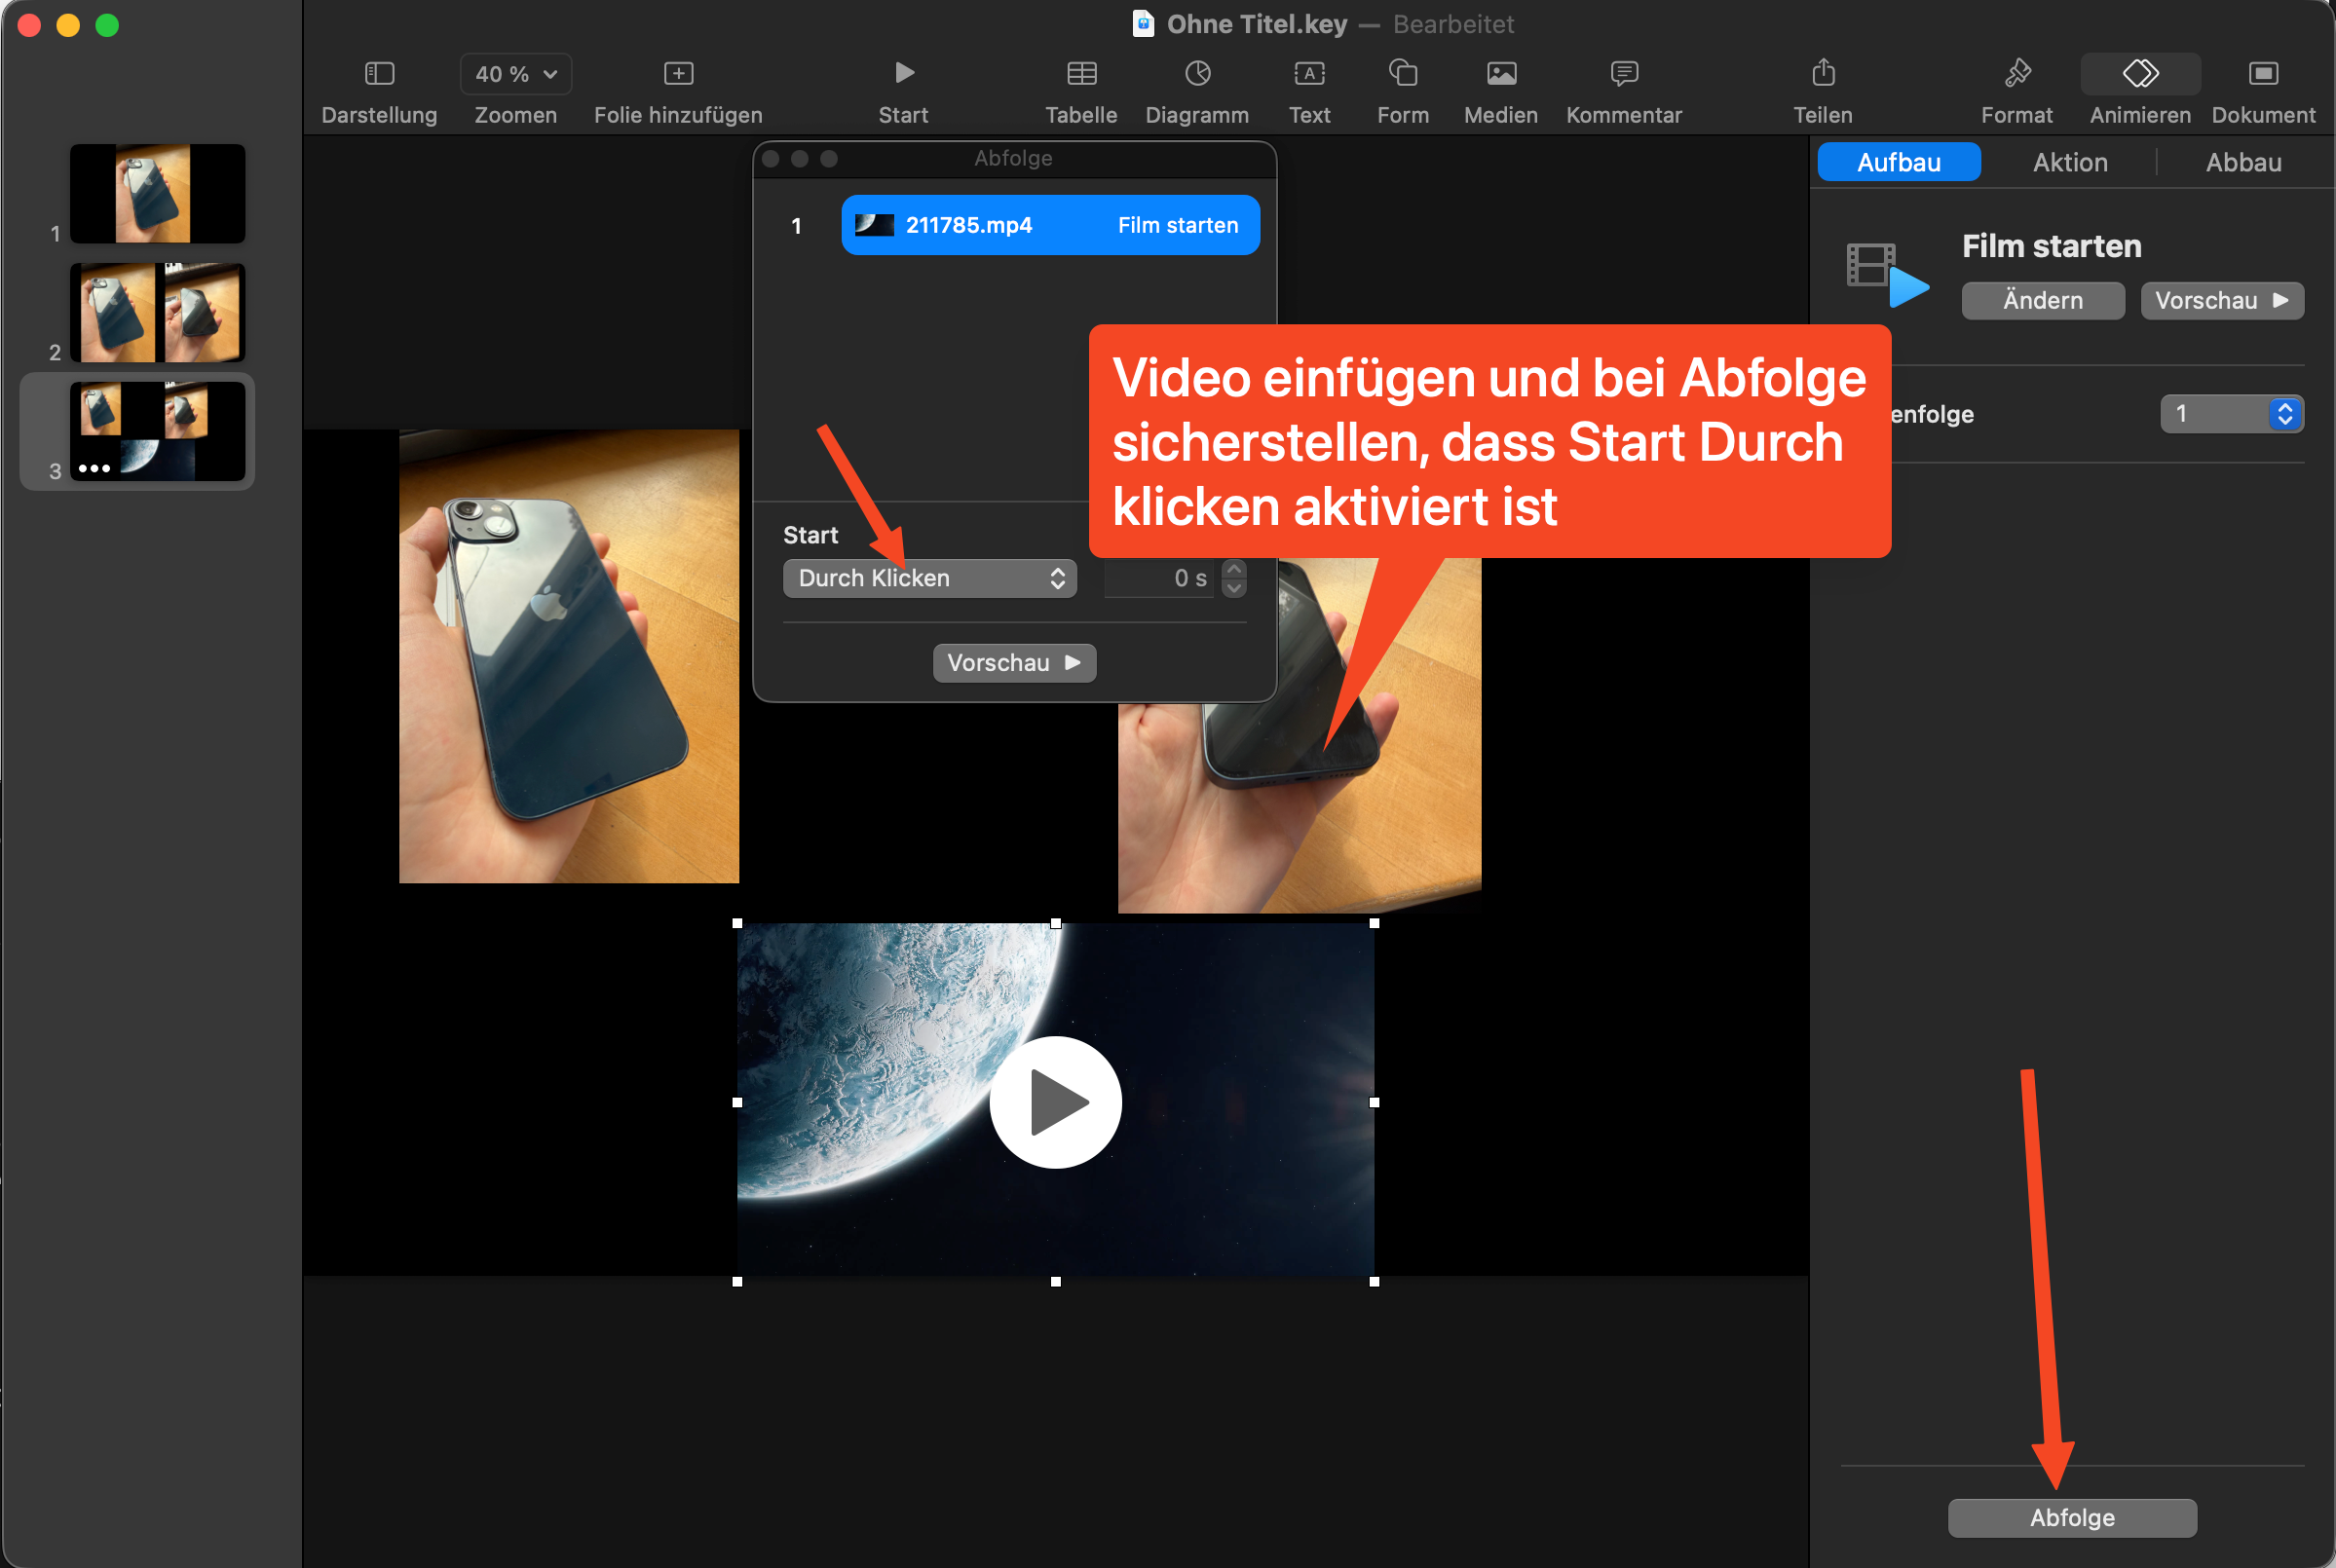Insert a table via Tabelle icon
The width and height of the screenshot is (2336, 1568).
coord(1081,74)
